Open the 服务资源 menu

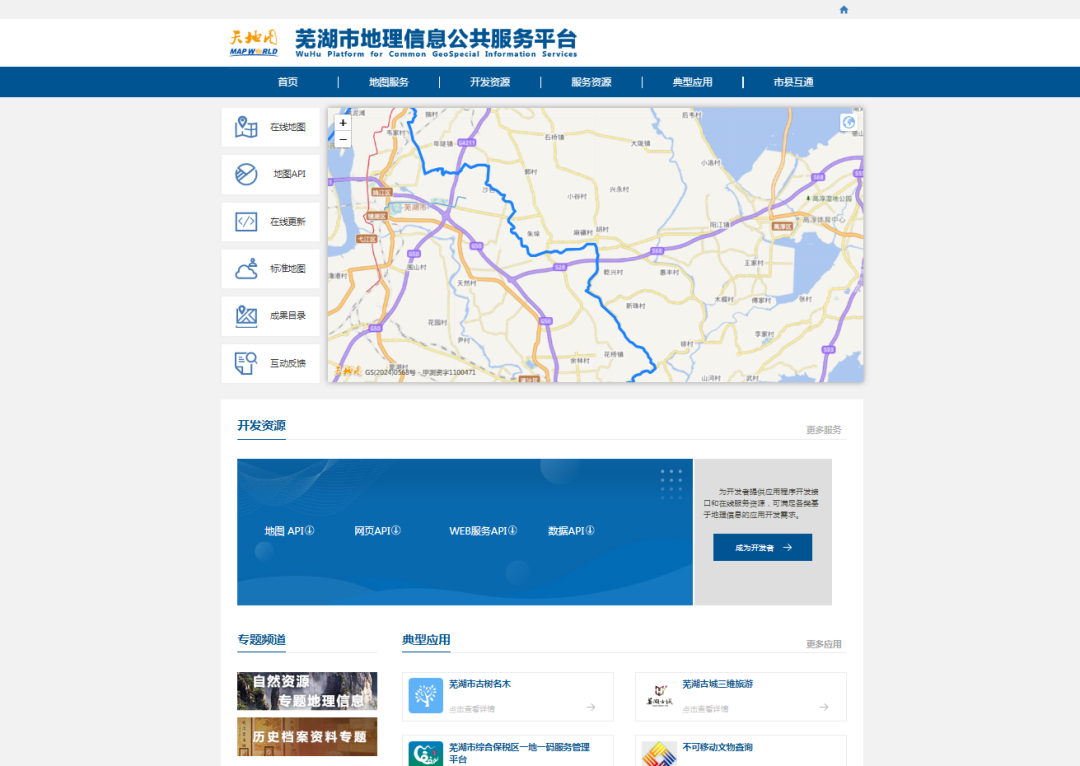(591, 82)
